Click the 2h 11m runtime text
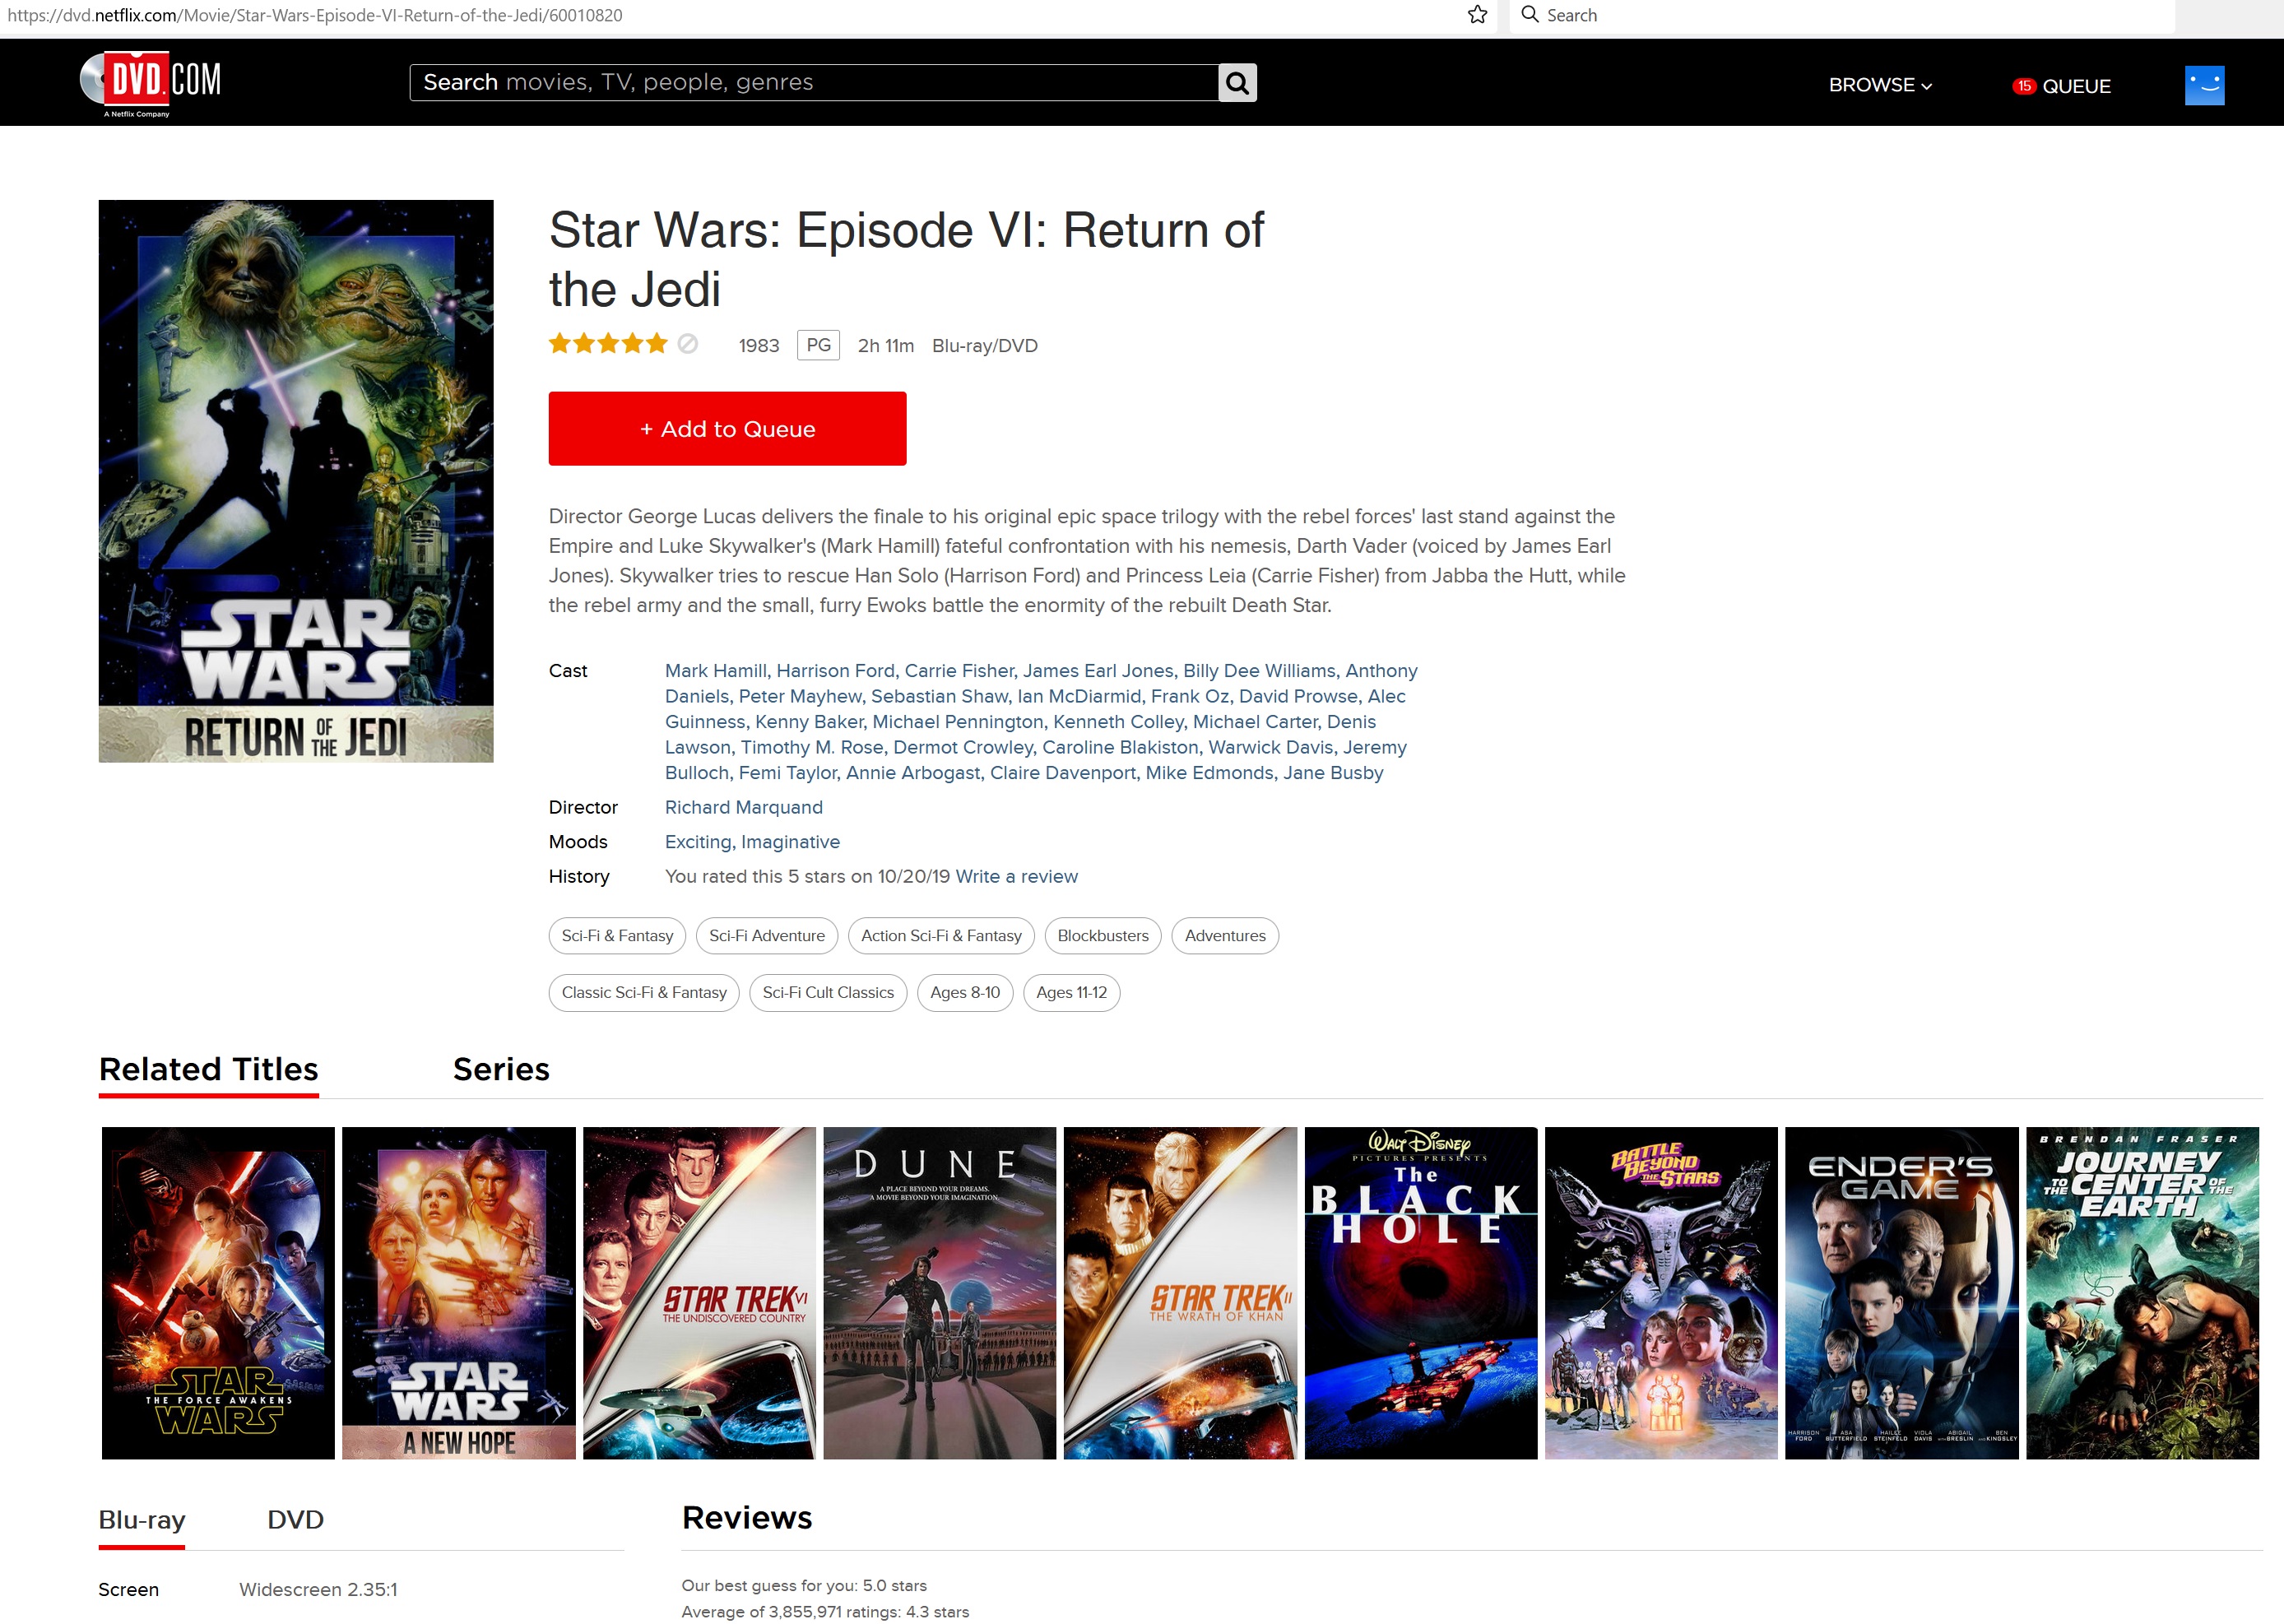2284x1624 pixels. point(886,345)
